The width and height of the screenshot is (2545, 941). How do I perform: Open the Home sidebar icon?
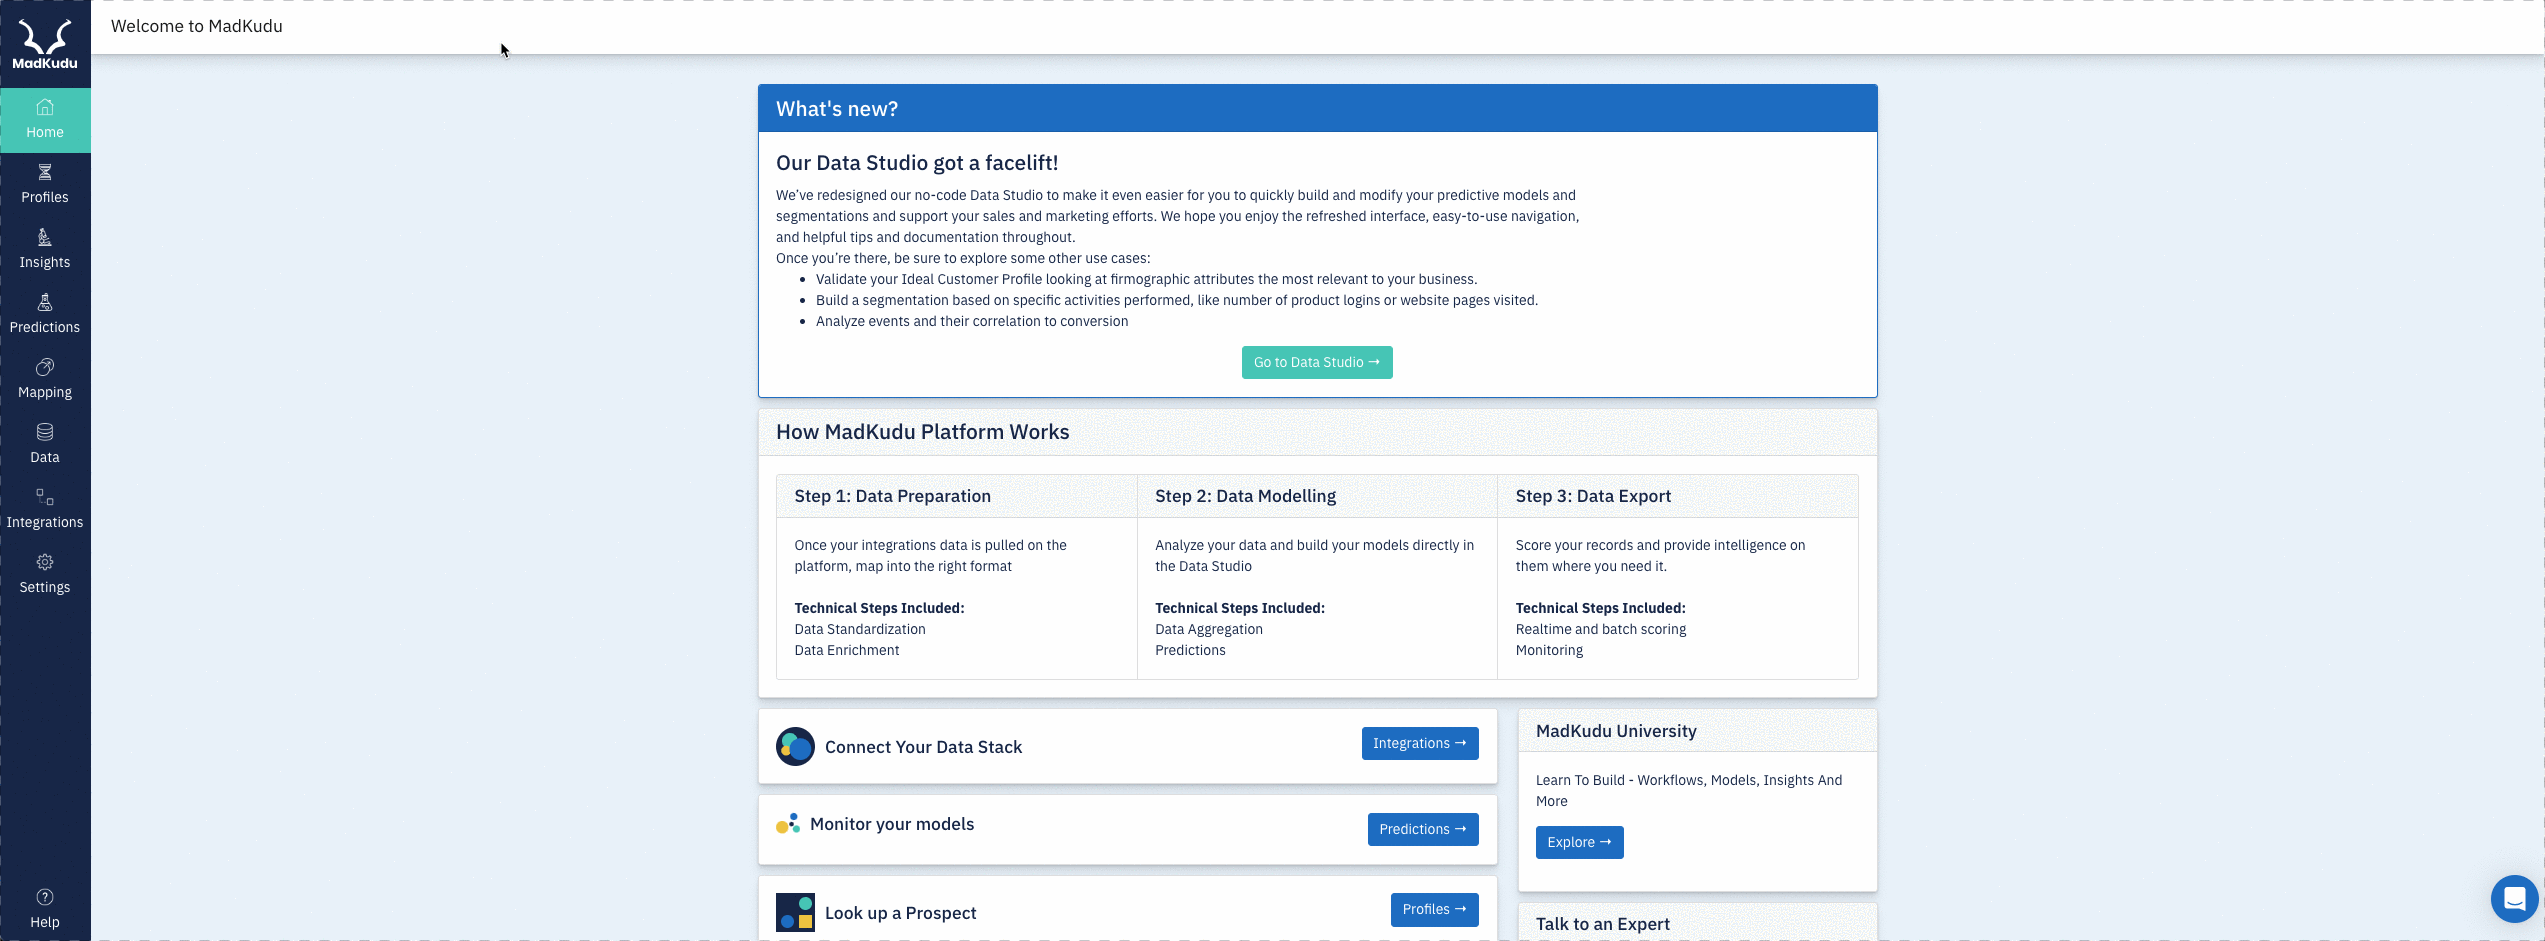45,107
